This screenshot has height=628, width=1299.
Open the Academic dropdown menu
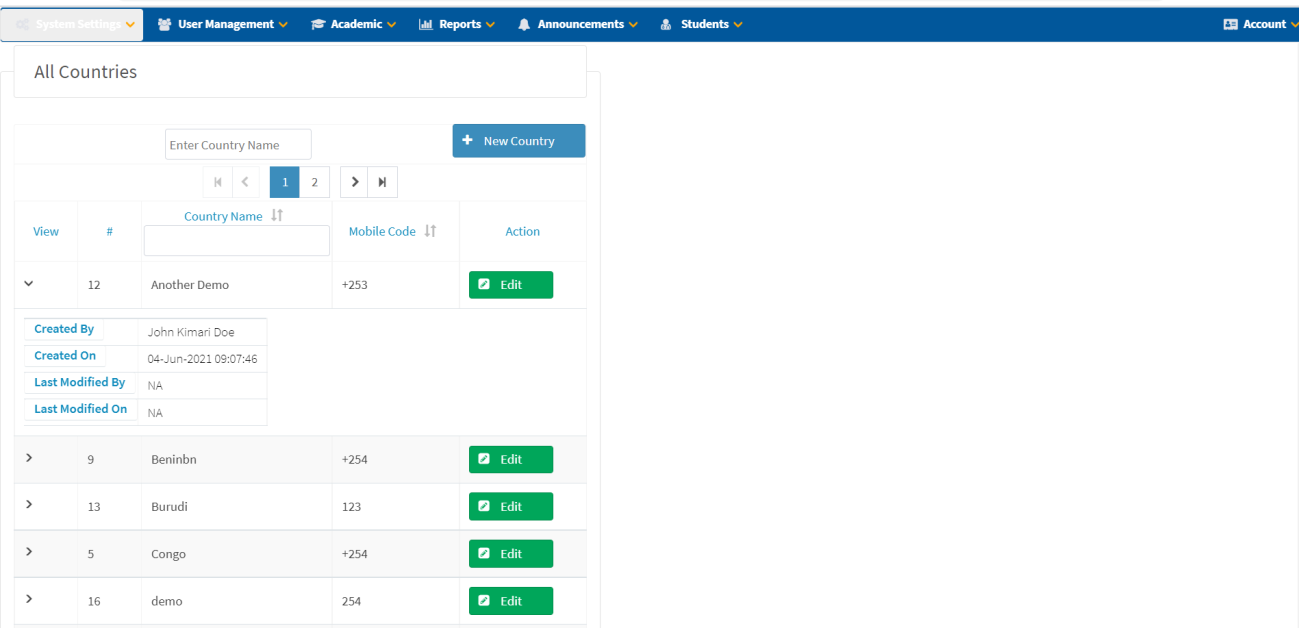coord(354,24)
